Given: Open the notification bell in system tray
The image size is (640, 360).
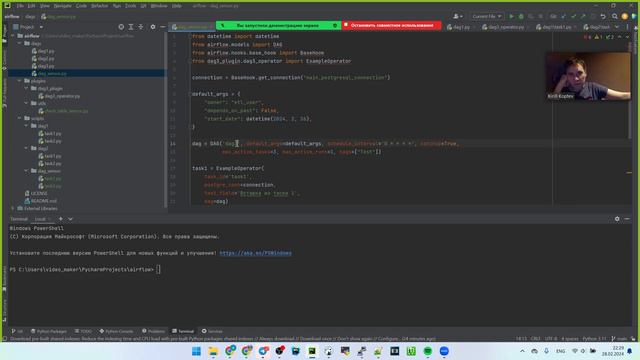Looking at the screenshot, I should (x=630, y=351).
